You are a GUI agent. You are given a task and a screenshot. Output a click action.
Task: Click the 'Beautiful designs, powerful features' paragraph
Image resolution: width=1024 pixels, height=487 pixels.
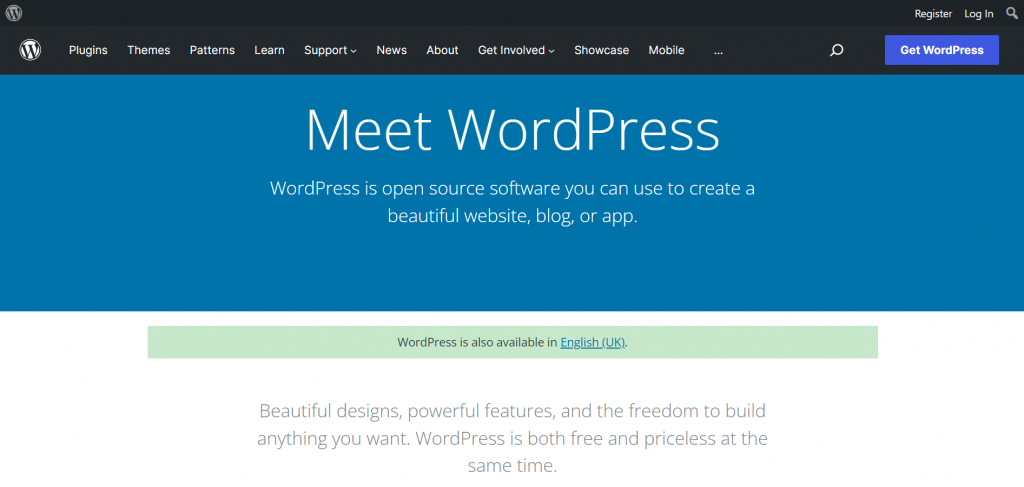point(513,438)
